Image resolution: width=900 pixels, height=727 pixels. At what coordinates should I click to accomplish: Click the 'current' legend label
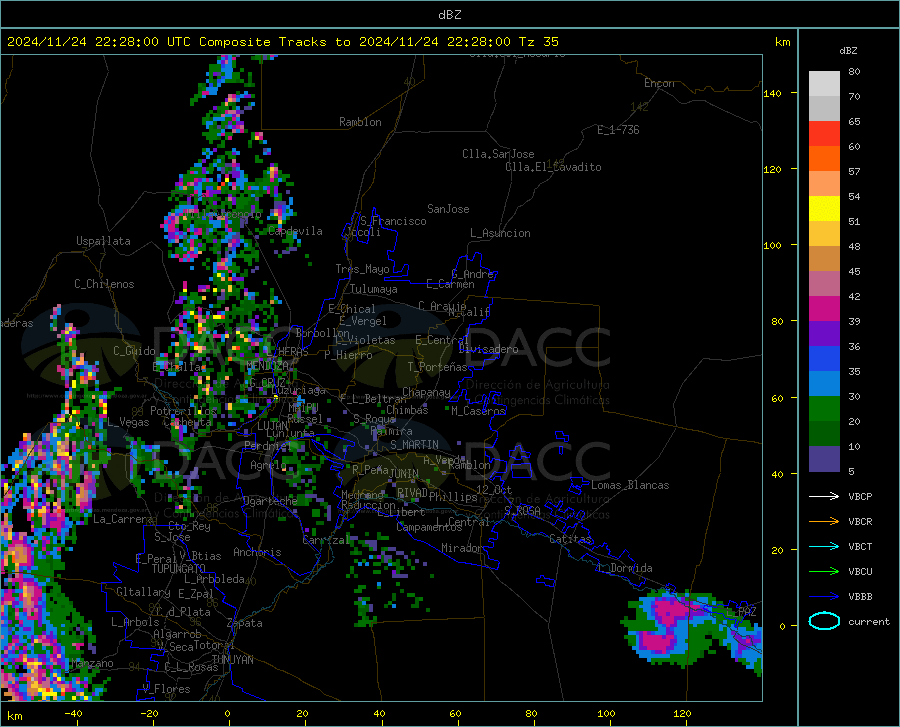869,621
